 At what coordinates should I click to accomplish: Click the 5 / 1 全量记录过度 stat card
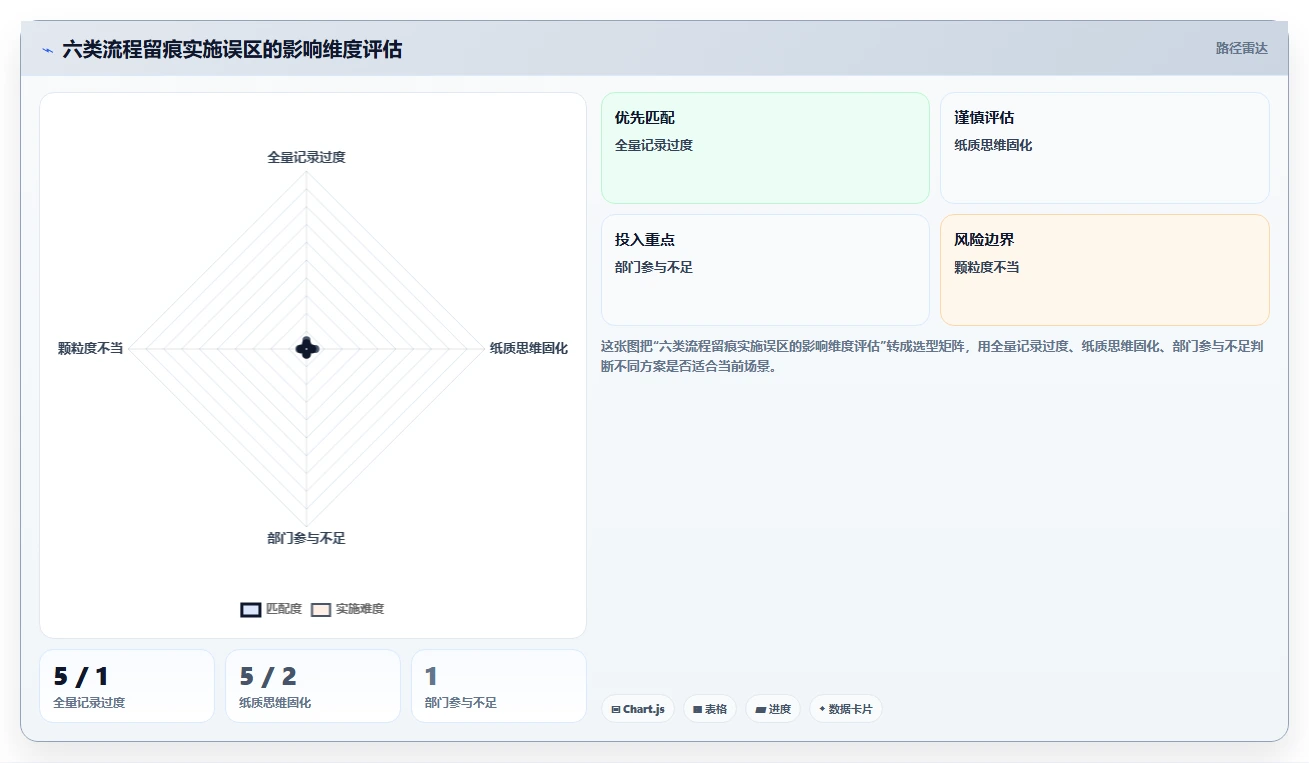(127, 686)
